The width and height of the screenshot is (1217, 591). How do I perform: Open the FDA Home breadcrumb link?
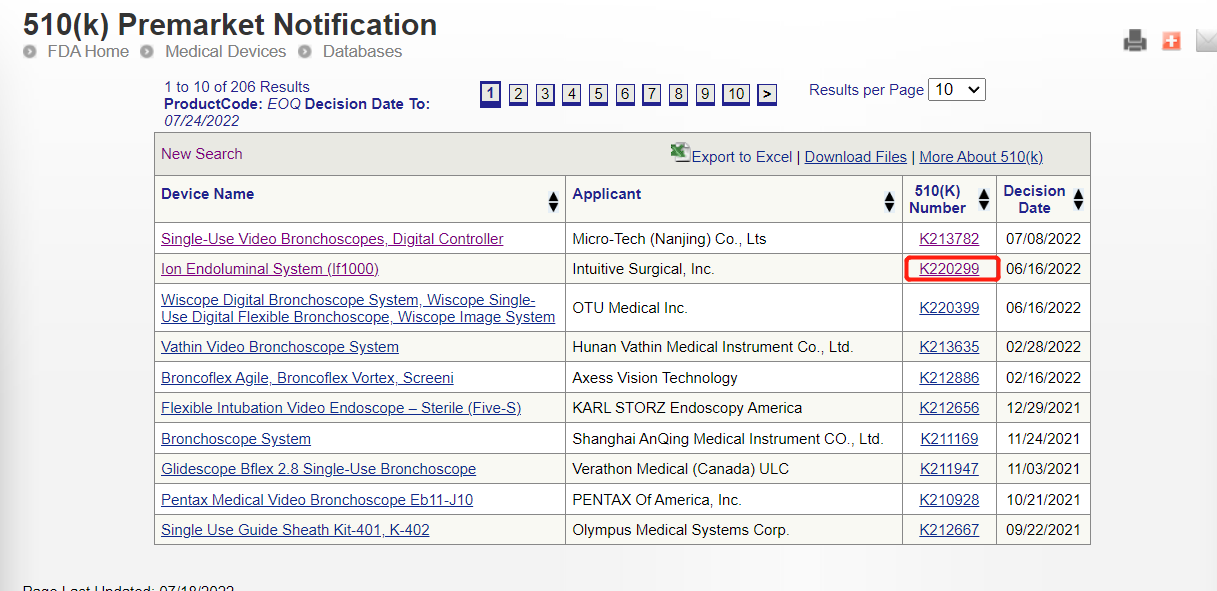pos(88,51)
